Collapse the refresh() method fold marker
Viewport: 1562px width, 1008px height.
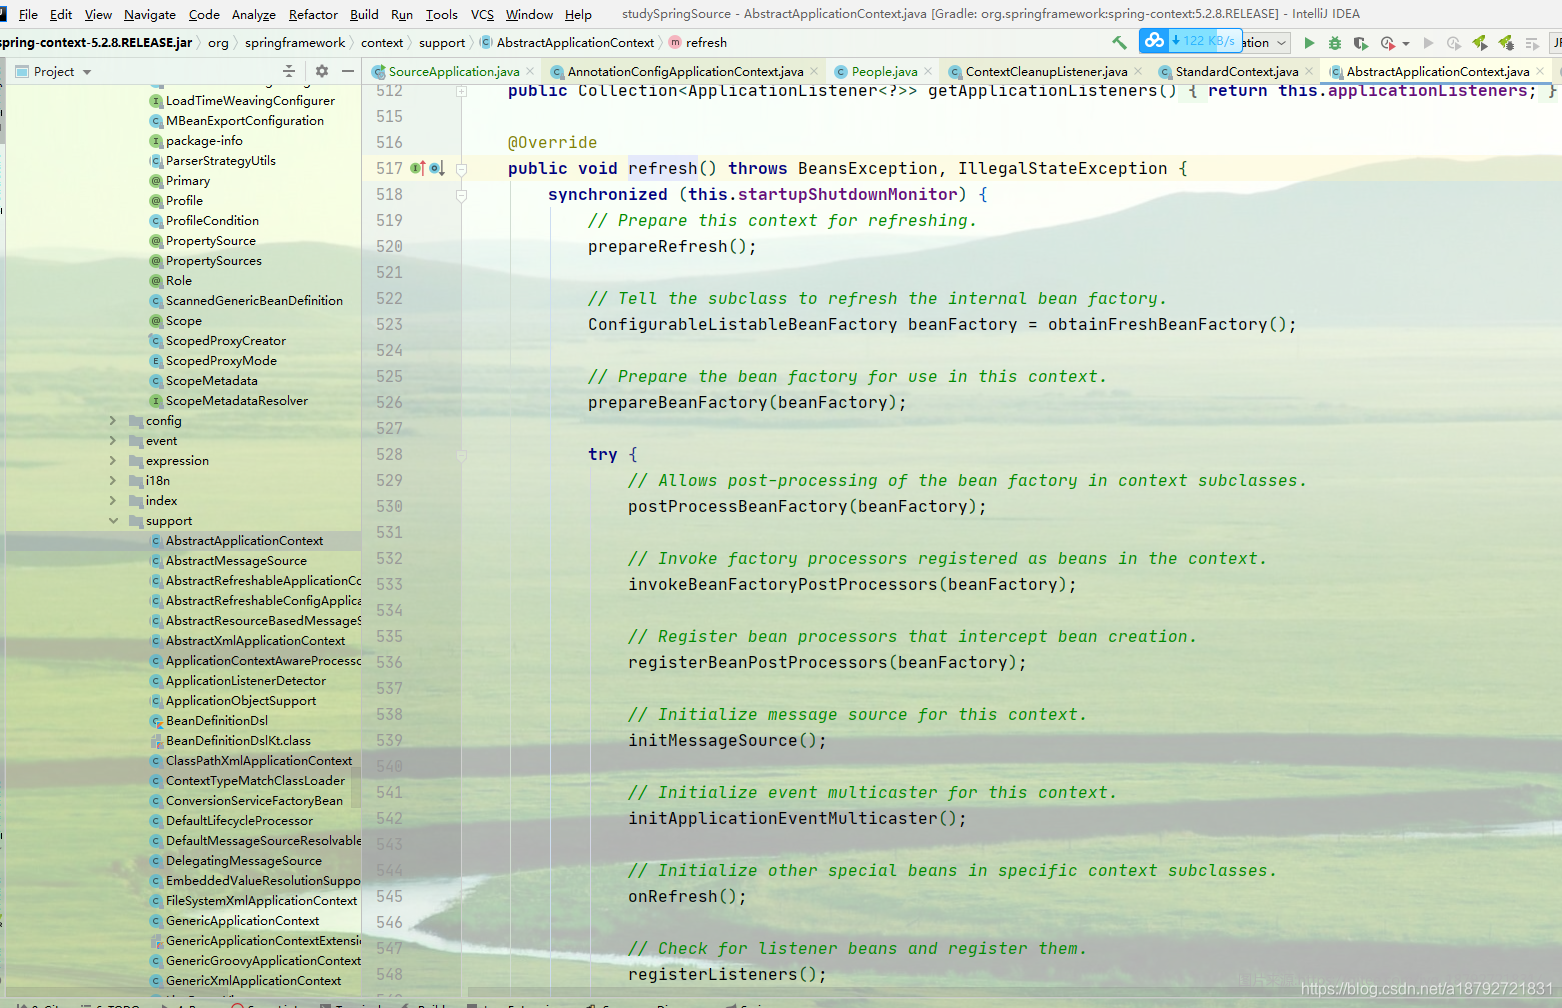pos(461,169)
